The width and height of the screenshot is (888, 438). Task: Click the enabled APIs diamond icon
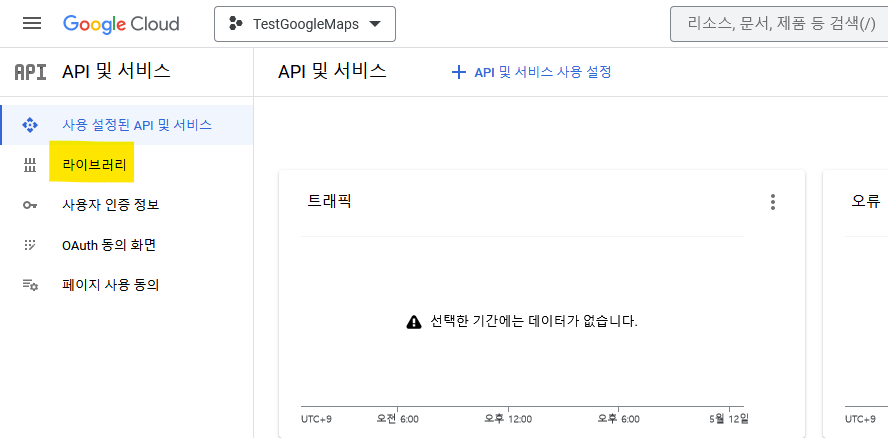30,125
